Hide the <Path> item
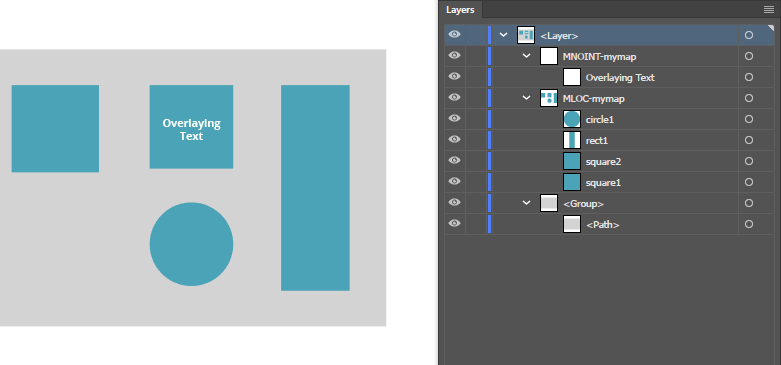 tap(454, 224)
